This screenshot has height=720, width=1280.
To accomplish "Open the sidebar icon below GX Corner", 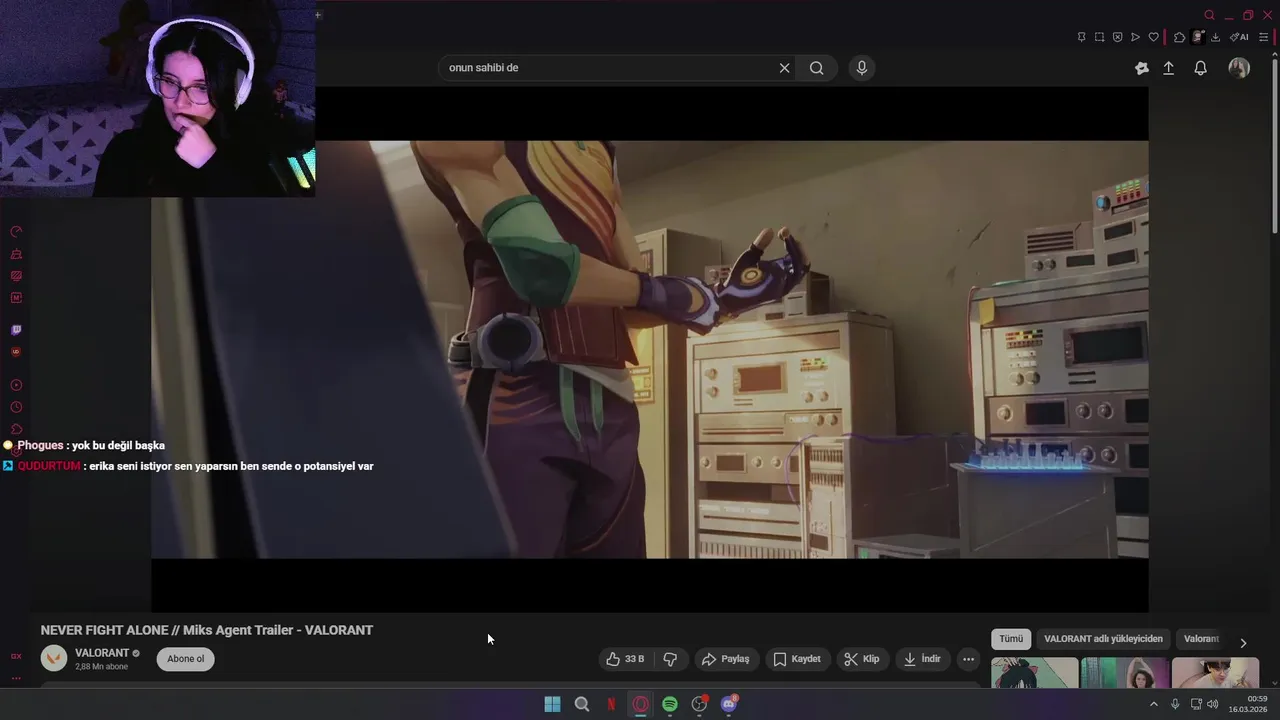I will pyautogui.click(x=16, y=276).
